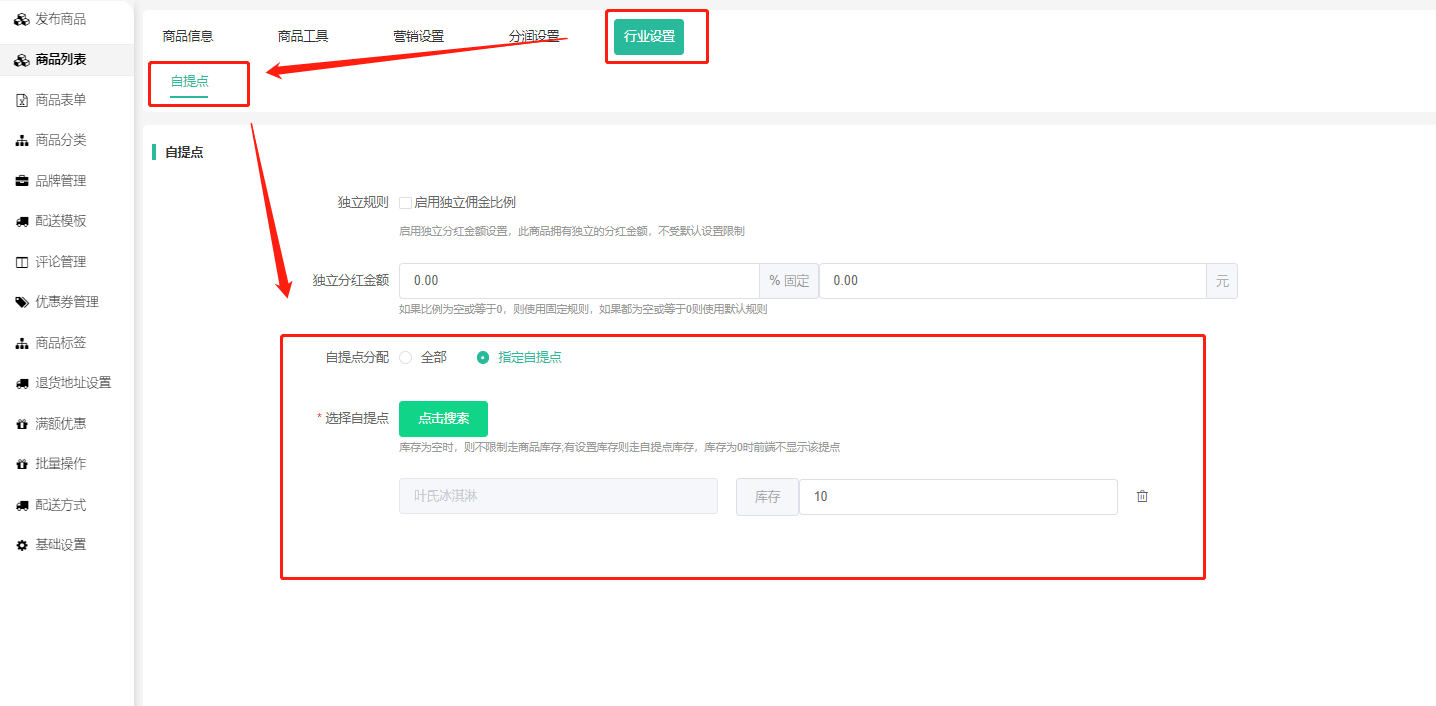Click the 商品表单 file icon
The height and width of the screenshot is (706, 1436).
coord(21,100)
